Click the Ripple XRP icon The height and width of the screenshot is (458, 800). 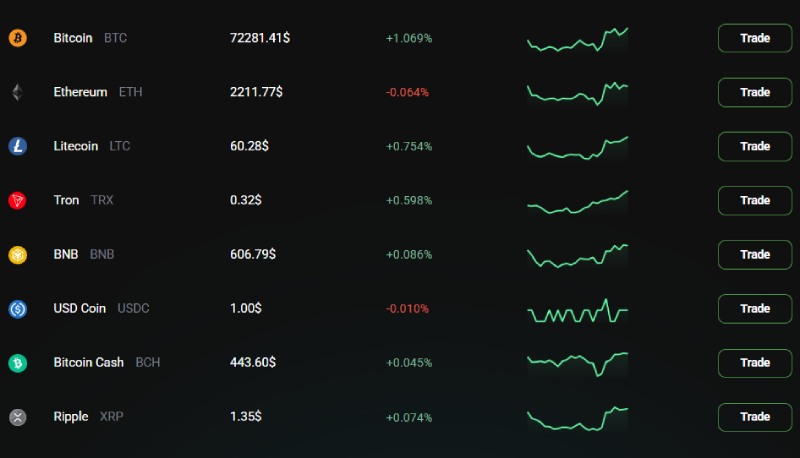(17, 416)
